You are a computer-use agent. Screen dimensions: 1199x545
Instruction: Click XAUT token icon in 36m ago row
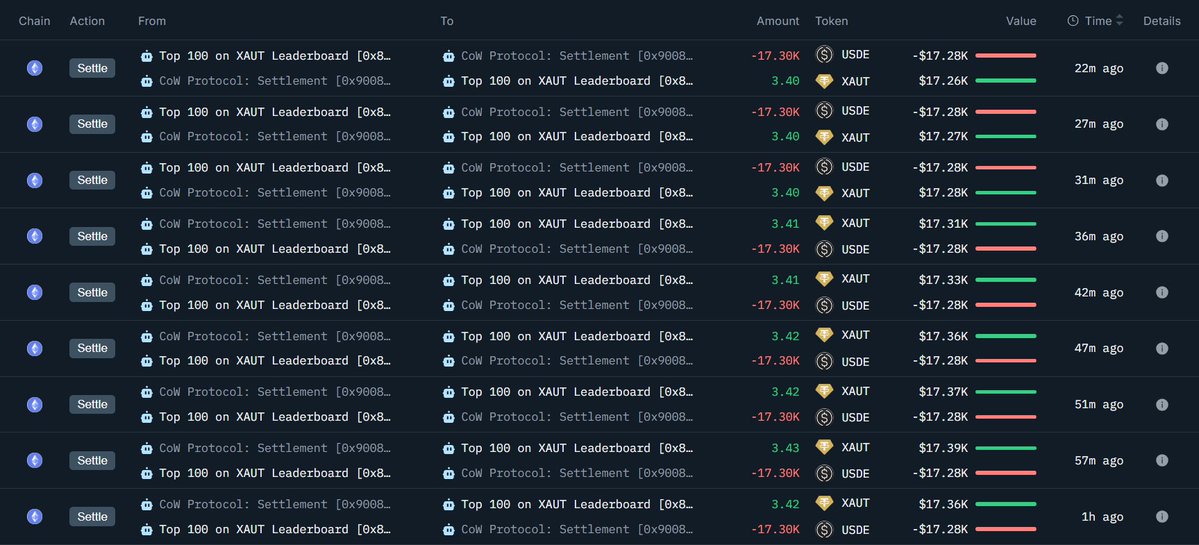[824, 222]
